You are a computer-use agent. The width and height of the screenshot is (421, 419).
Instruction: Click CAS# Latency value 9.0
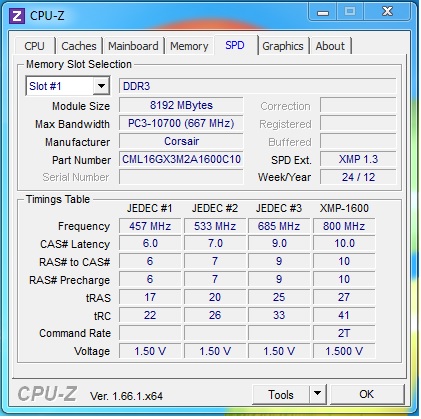pyautogui.click(x=279, y=244)
